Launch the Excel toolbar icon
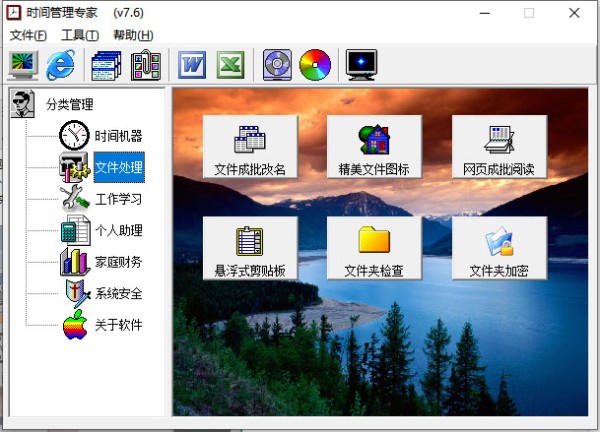This screenshot has width=600, height=432. pos(230,65)
